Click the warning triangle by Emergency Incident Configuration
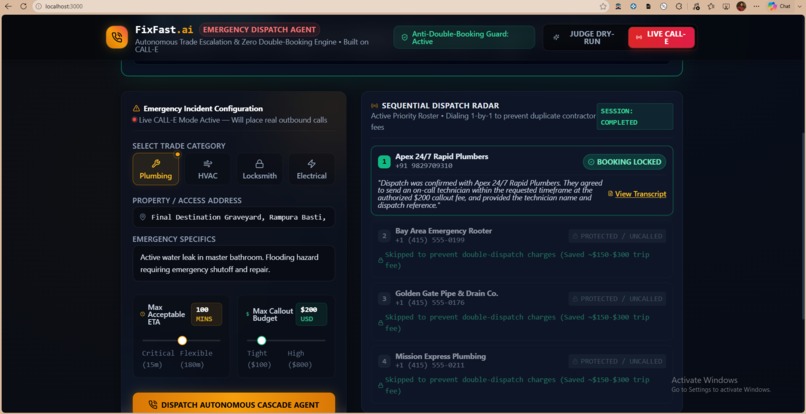Screen dimensions: 806x414 pyautogui.click(x=136, y=109)
